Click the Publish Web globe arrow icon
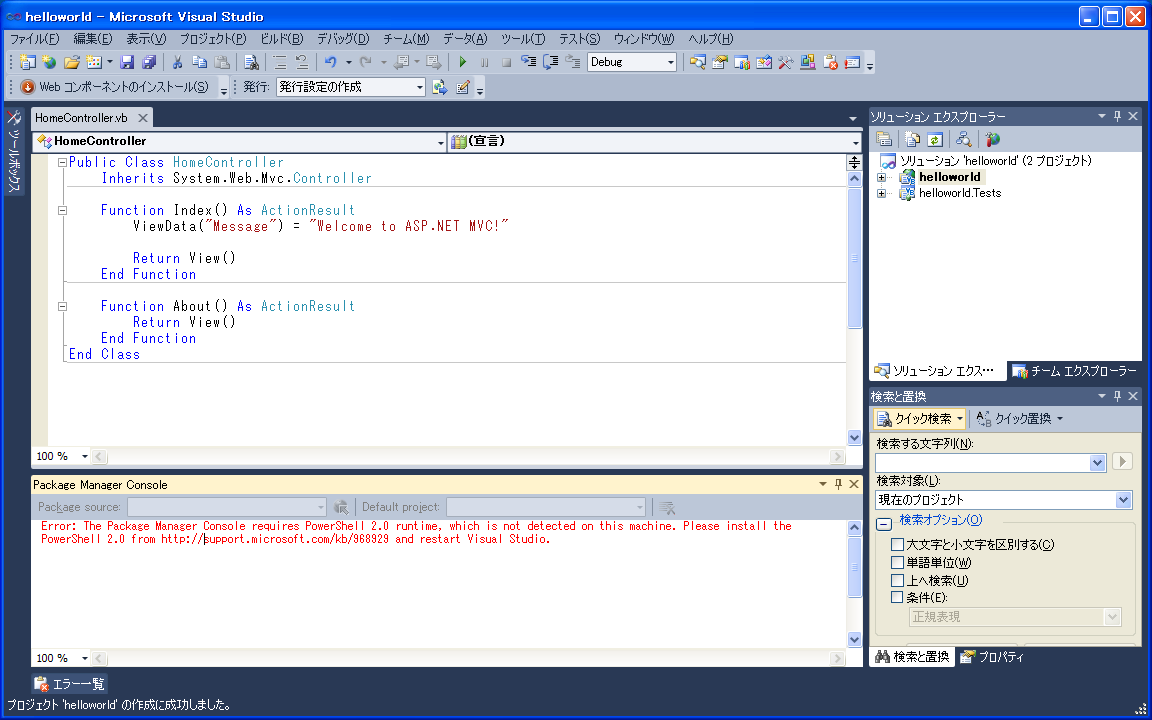 439,87
